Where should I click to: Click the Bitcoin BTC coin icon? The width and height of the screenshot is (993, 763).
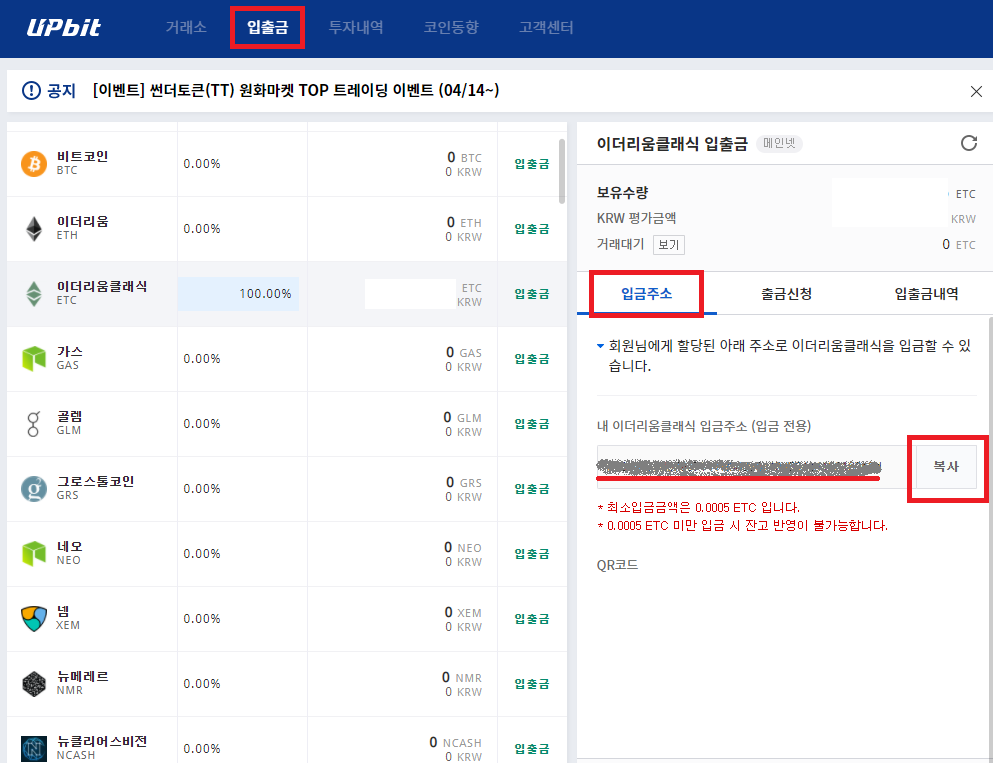34,163
